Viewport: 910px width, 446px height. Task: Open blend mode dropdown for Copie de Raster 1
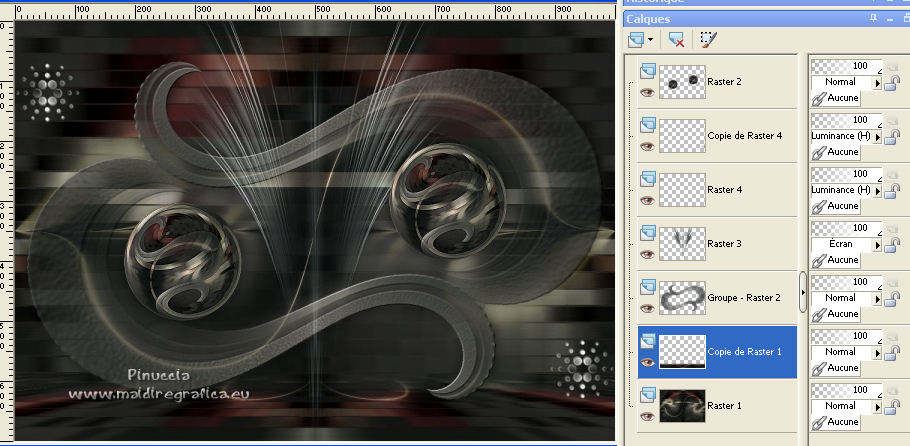tap(878, 353)
